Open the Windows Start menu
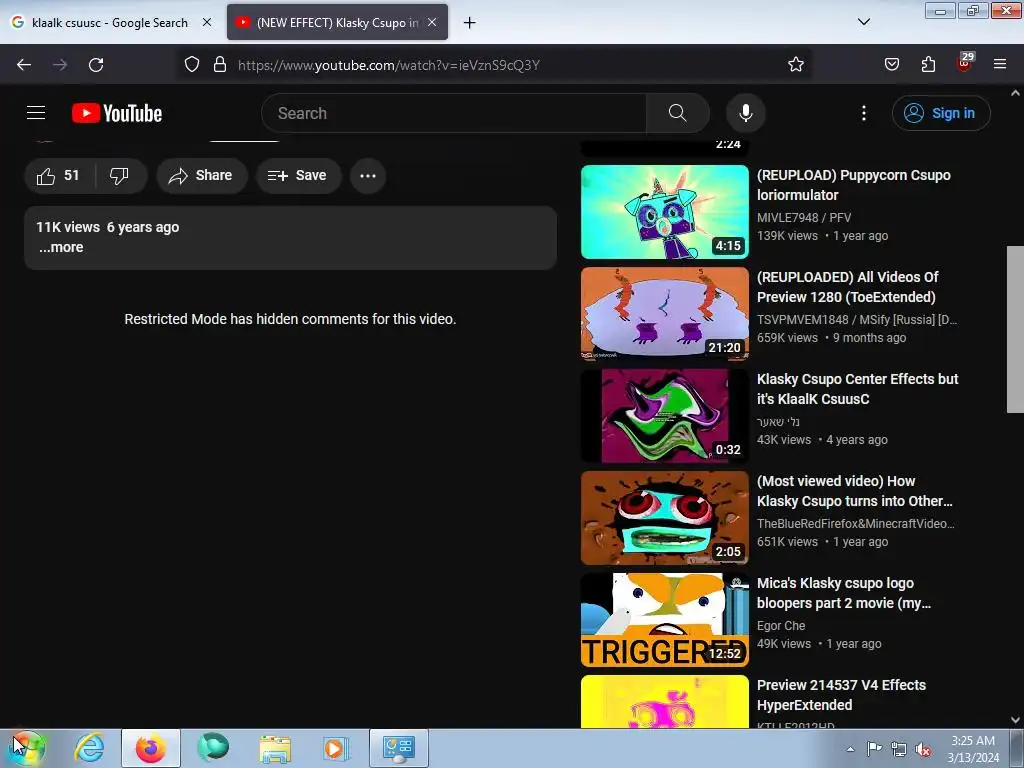The width and height of the screenshot is (1024, 768). [x=26, y=748]
